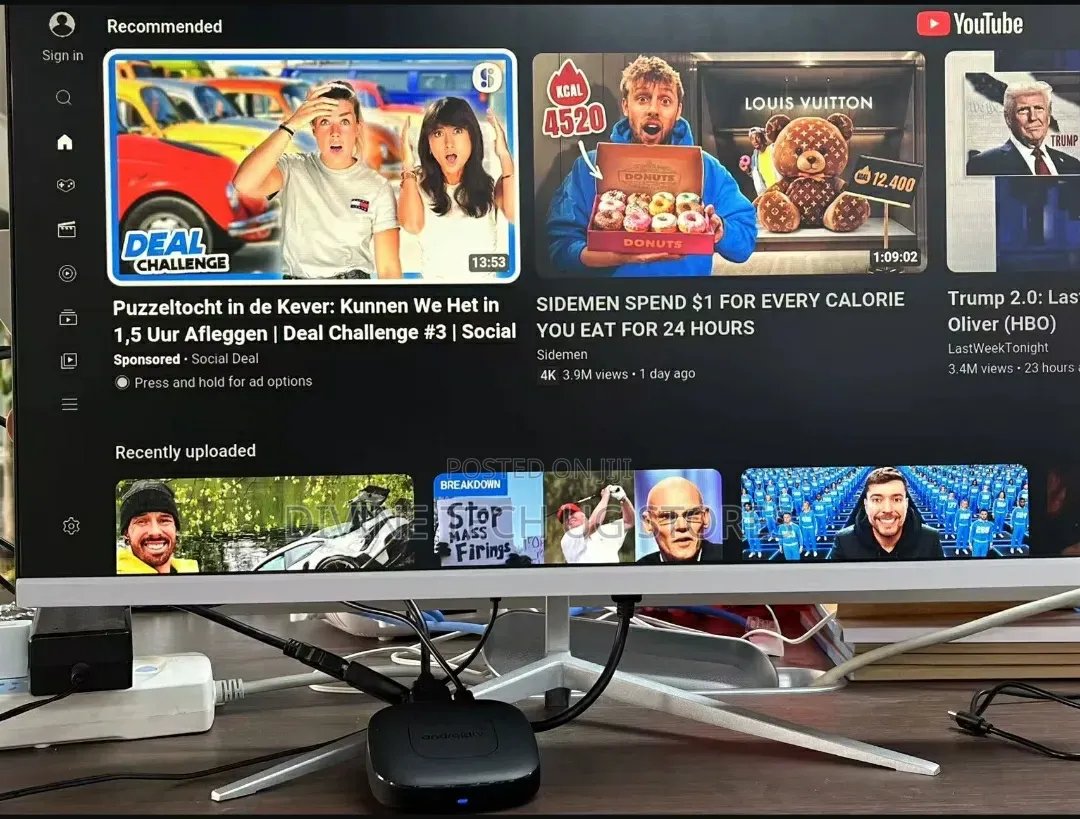This screenshot has height=819, width=1080.
Task: Open the Sign in account icon
Action: point(62,25)
